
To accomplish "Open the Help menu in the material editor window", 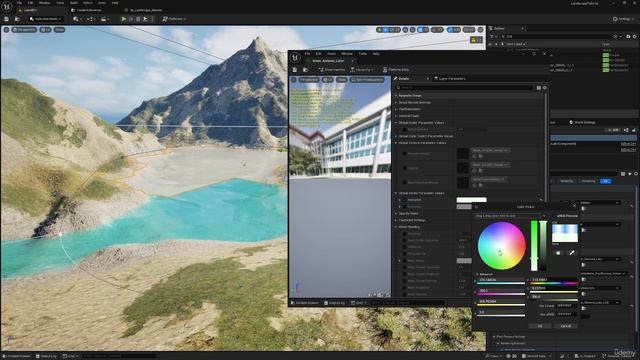I will coord(376,53).
